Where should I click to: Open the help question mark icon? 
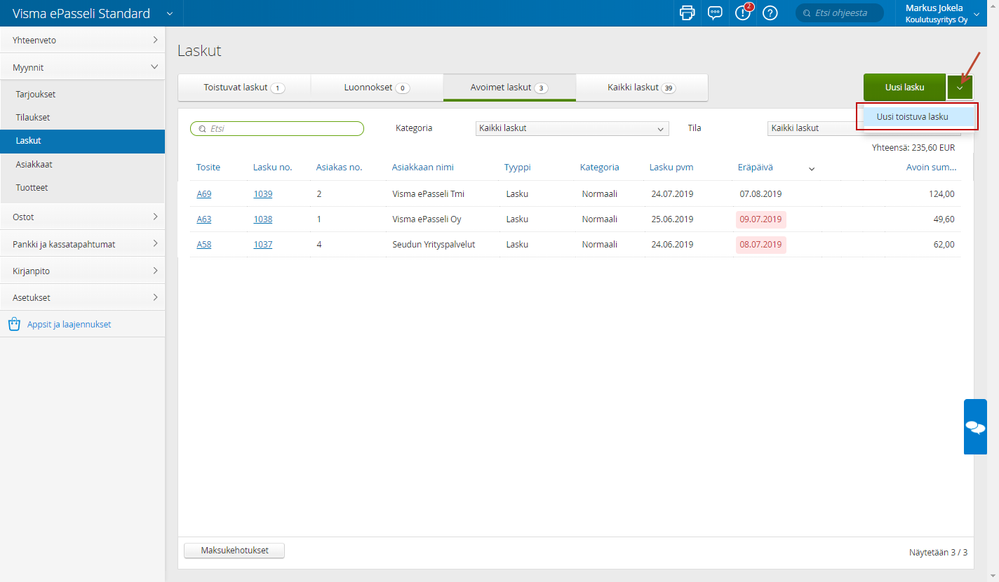770,13
